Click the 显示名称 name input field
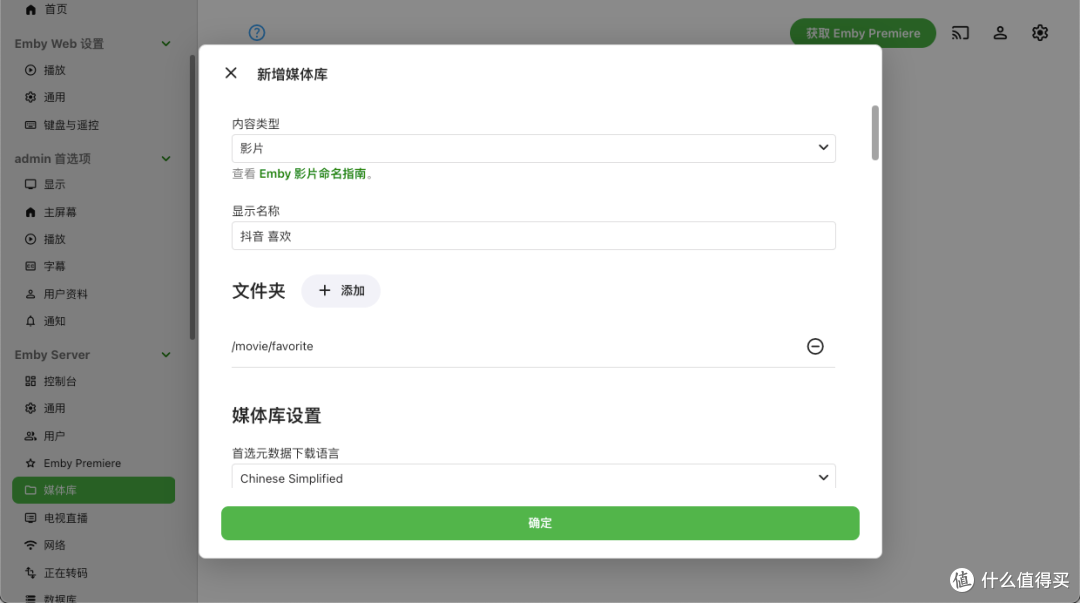Image resolution: width=1080 pixels, height=603 pixels. 533,235
